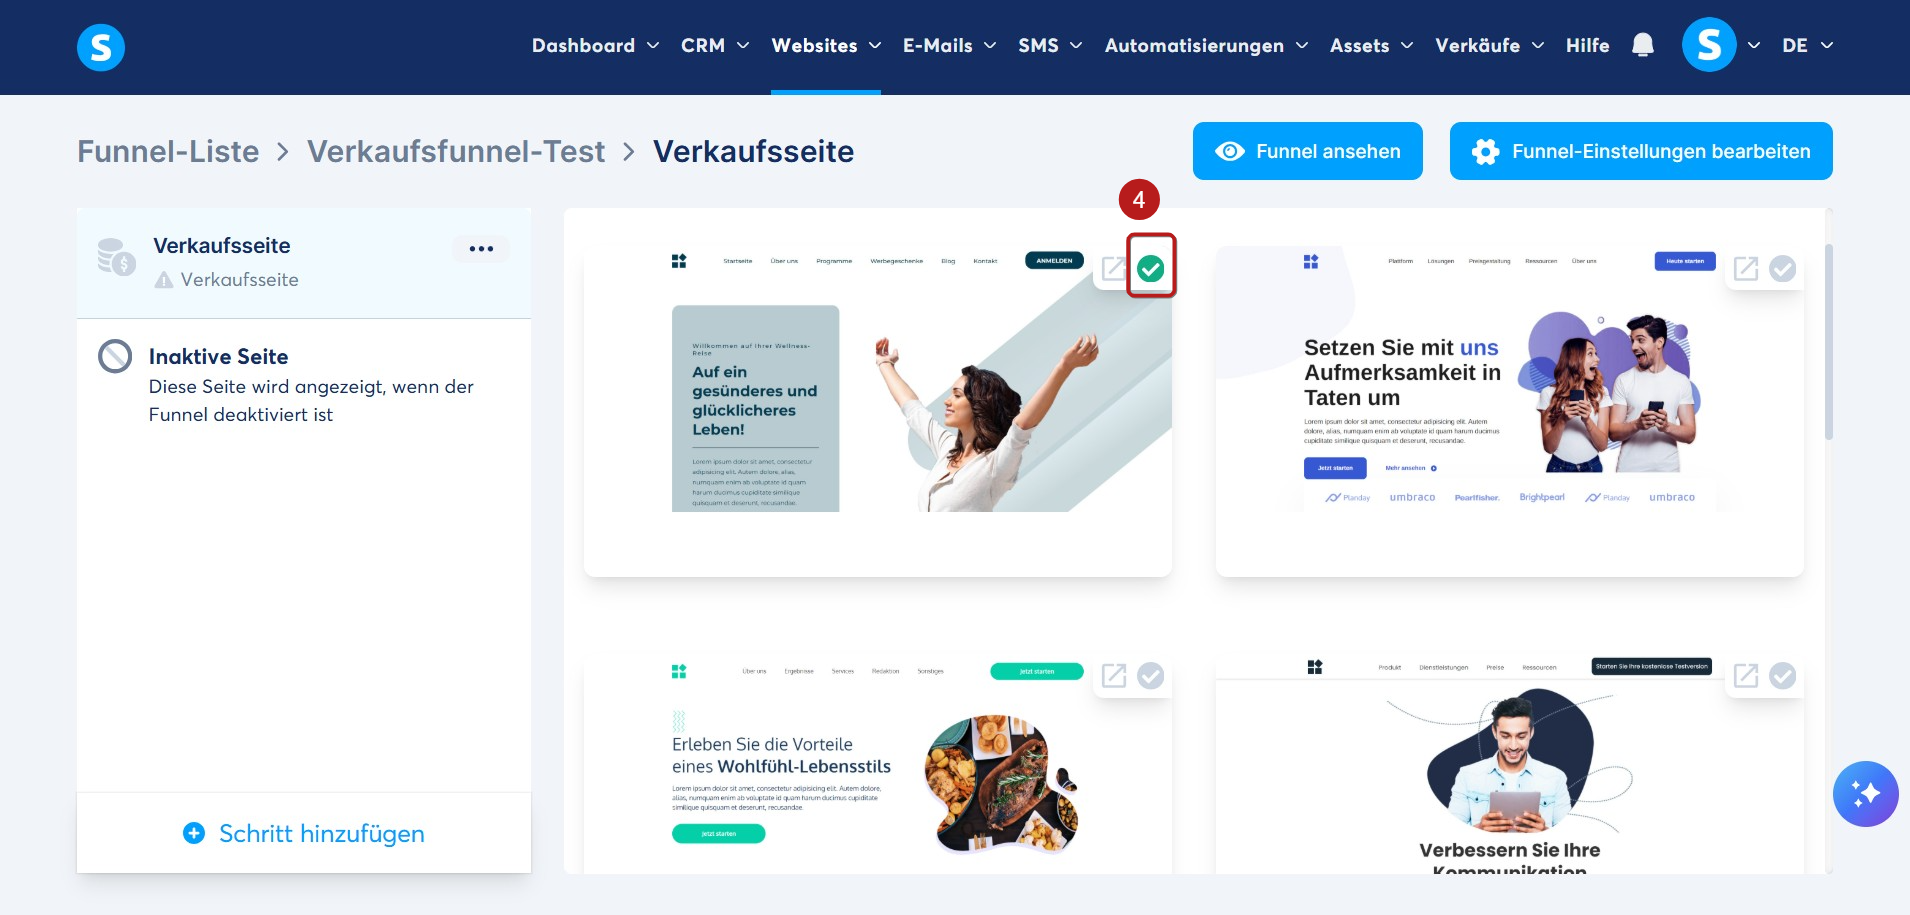Open the Websites menu
This screenshot has height=915, width=1910.
point(826,46)
